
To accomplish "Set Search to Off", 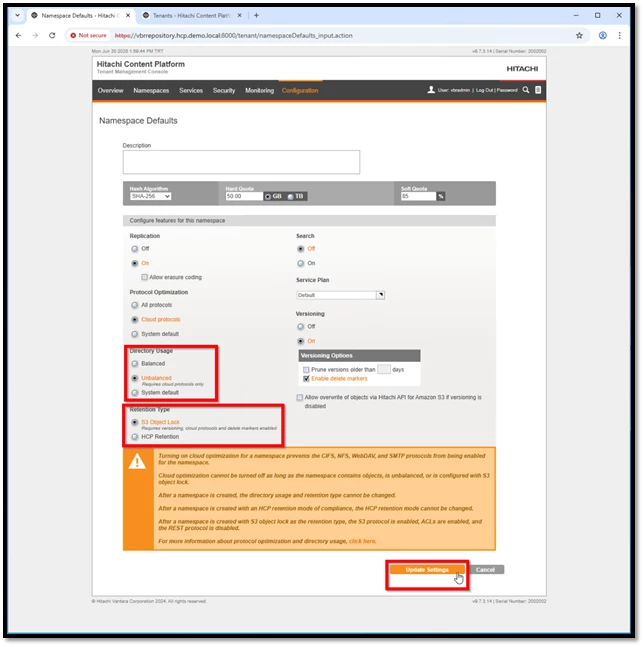I will [x=301, y=249].
